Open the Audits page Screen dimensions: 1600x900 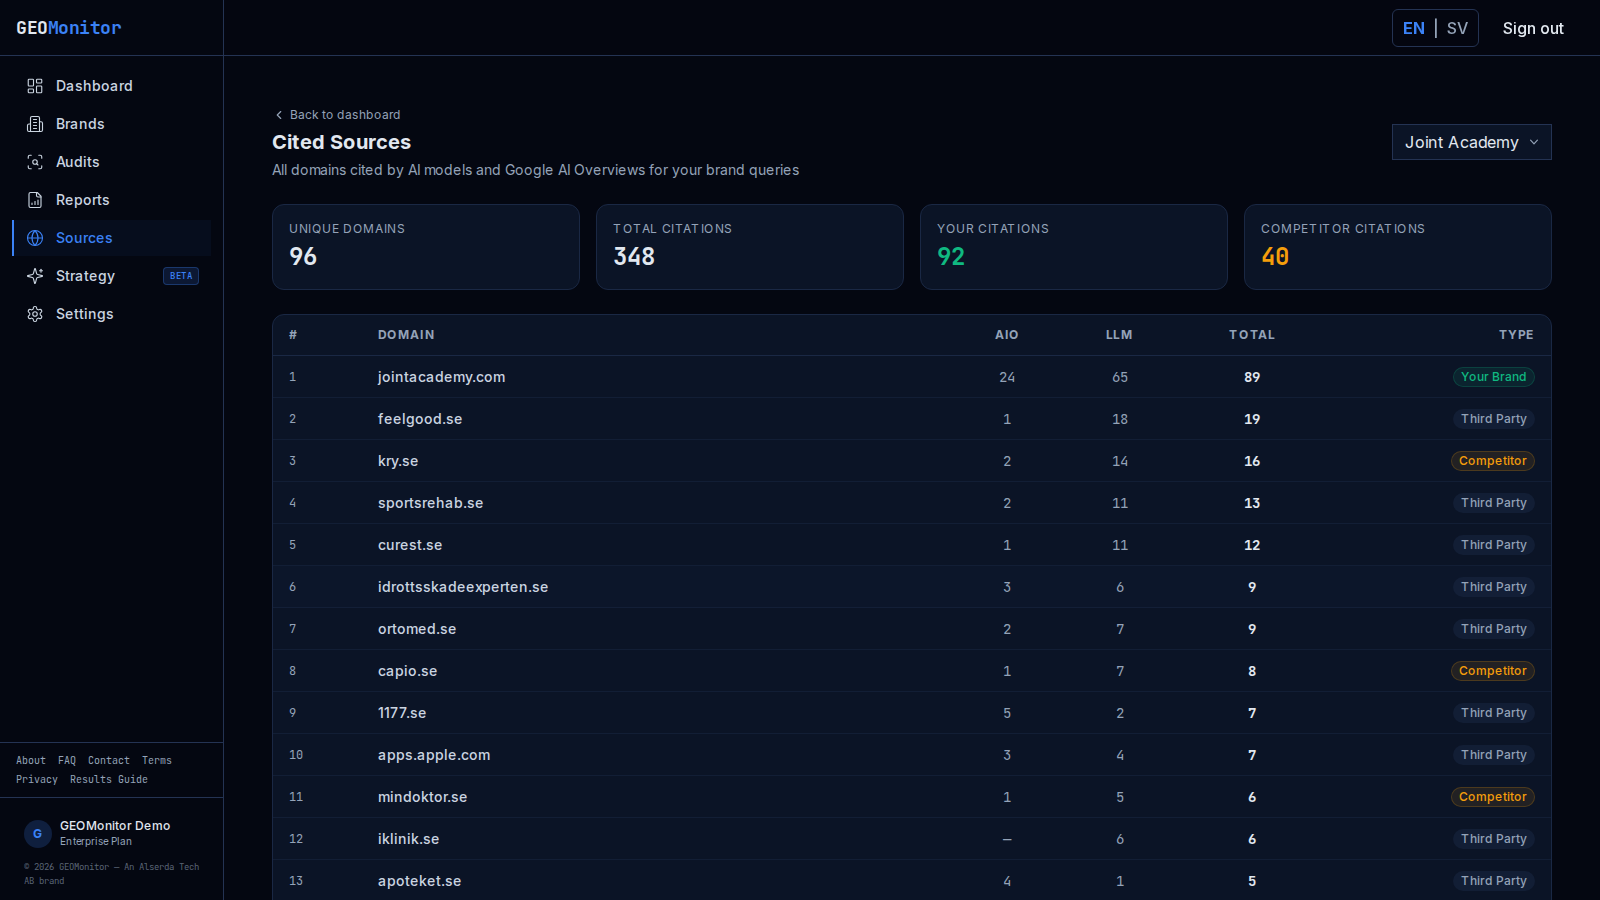(x=112, y=162)
